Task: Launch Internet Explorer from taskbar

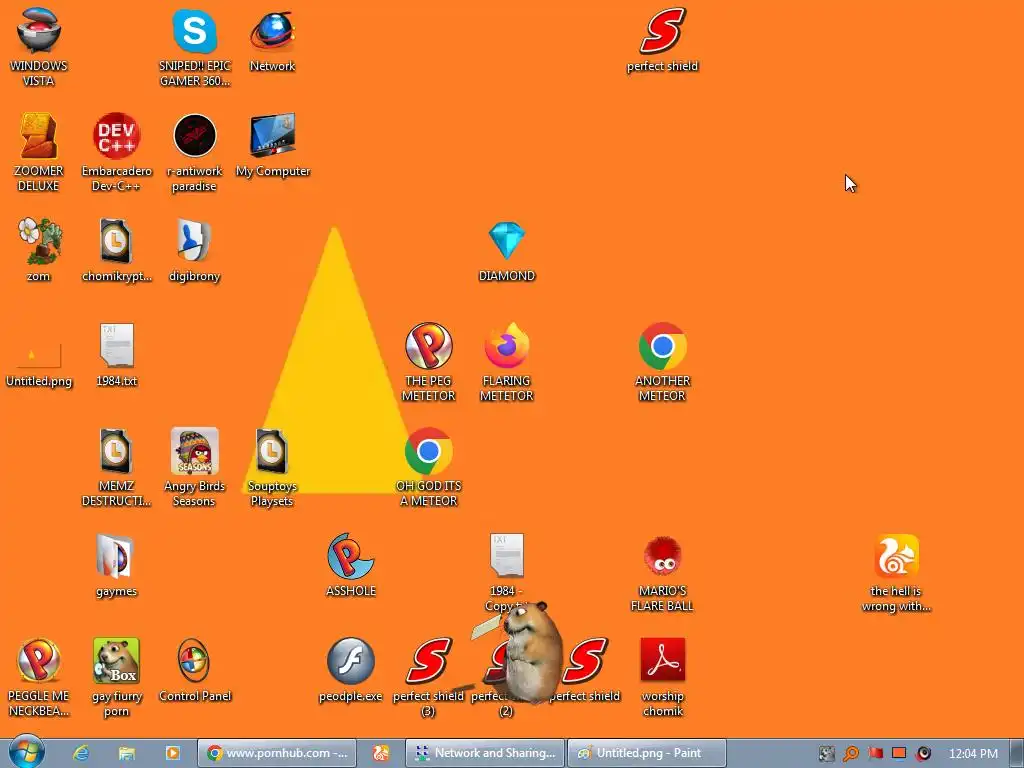Action: tap(81, 753)
